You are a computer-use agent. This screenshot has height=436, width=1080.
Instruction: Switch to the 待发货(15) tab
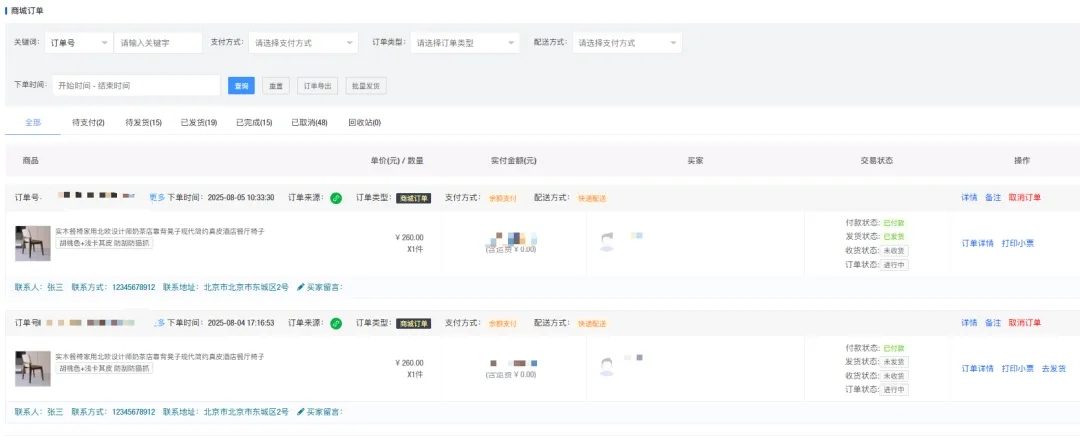pos(143,123)
